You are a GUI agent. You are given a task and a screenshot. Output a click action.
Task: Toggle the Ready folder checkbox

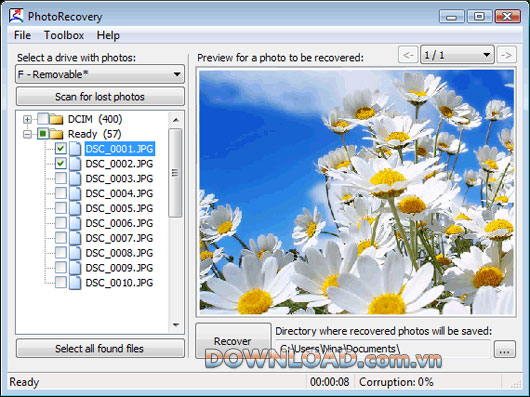click(x=43, y=134)
